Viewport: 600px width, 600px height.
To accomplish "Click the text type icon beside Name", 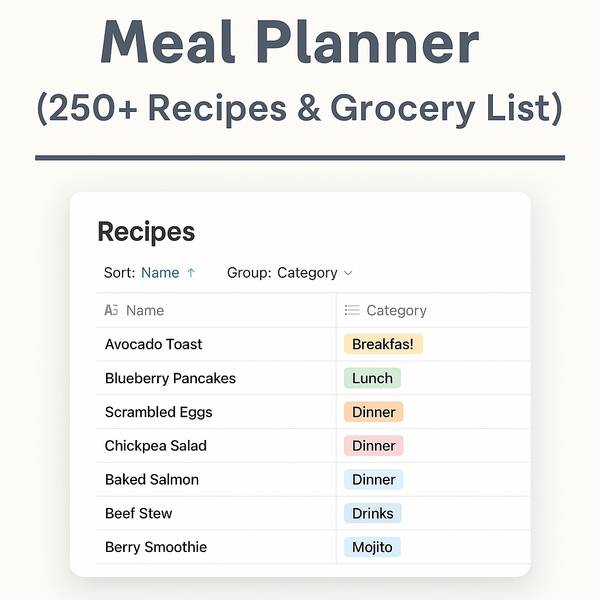I will click(x=111, y=310).
